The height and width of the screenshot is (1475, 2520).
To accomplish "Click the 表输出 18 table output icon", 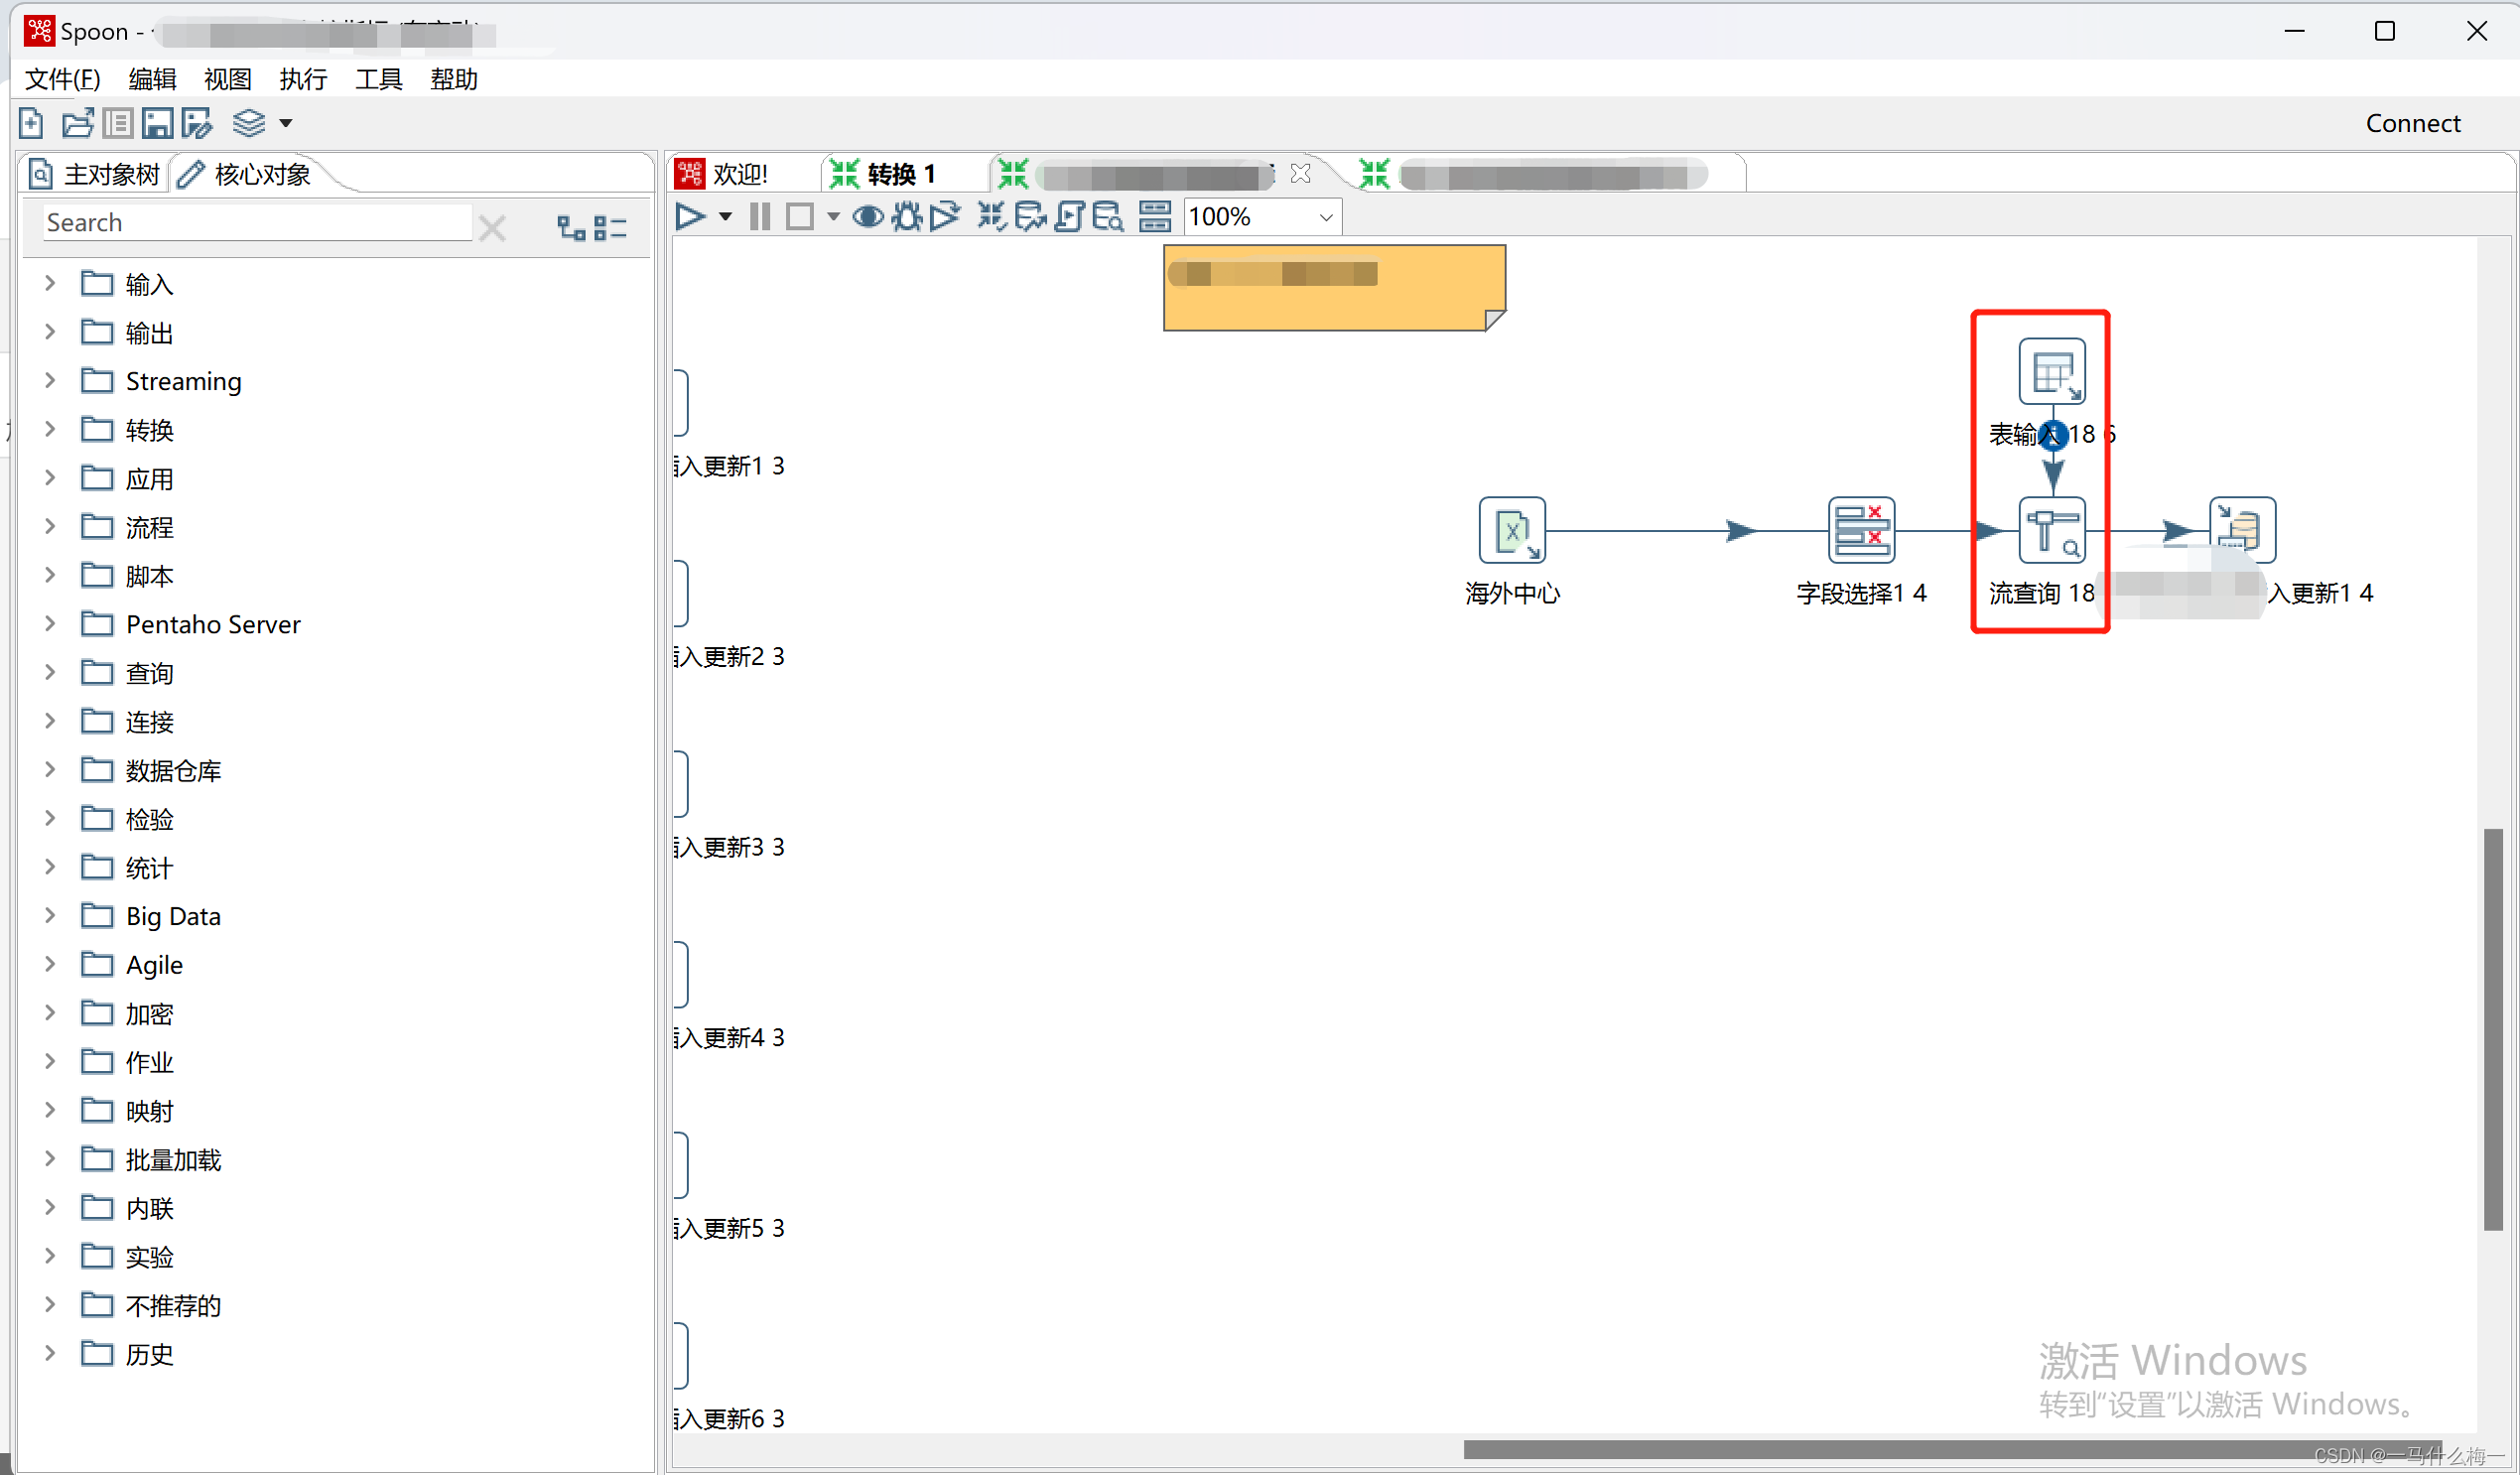I will [2052, 369].
